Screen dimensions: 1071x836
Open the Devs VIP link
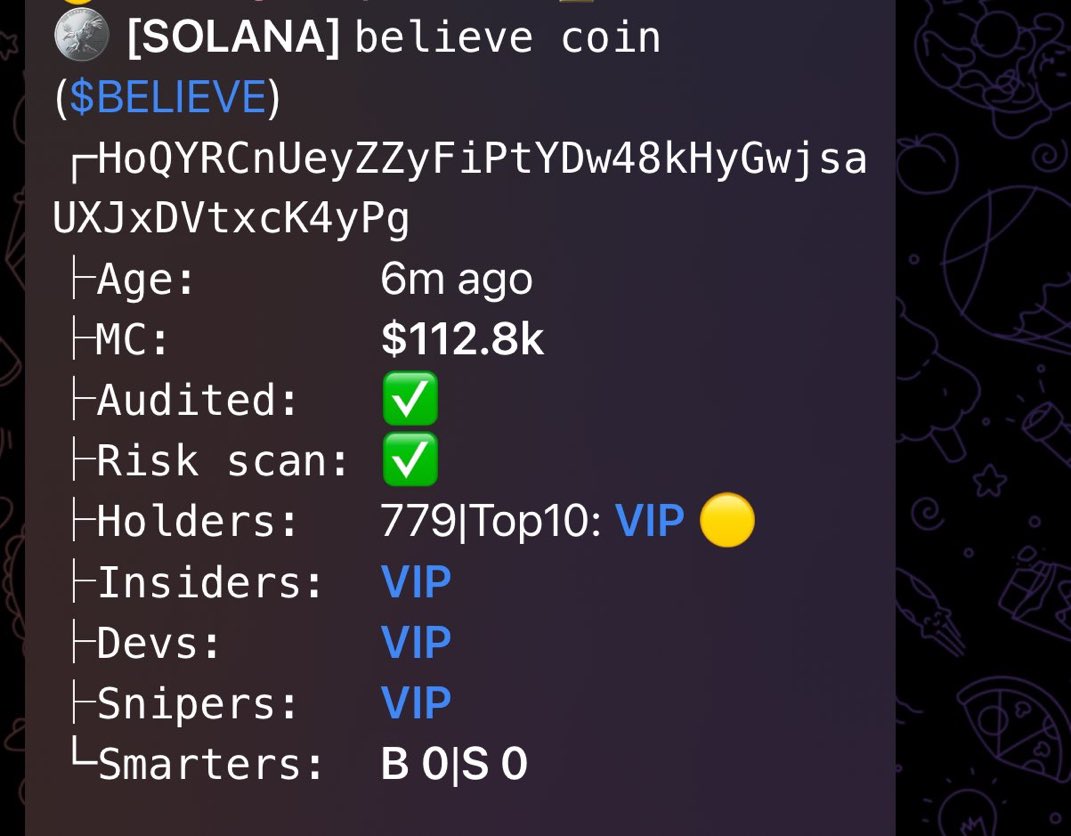point(416,642)
